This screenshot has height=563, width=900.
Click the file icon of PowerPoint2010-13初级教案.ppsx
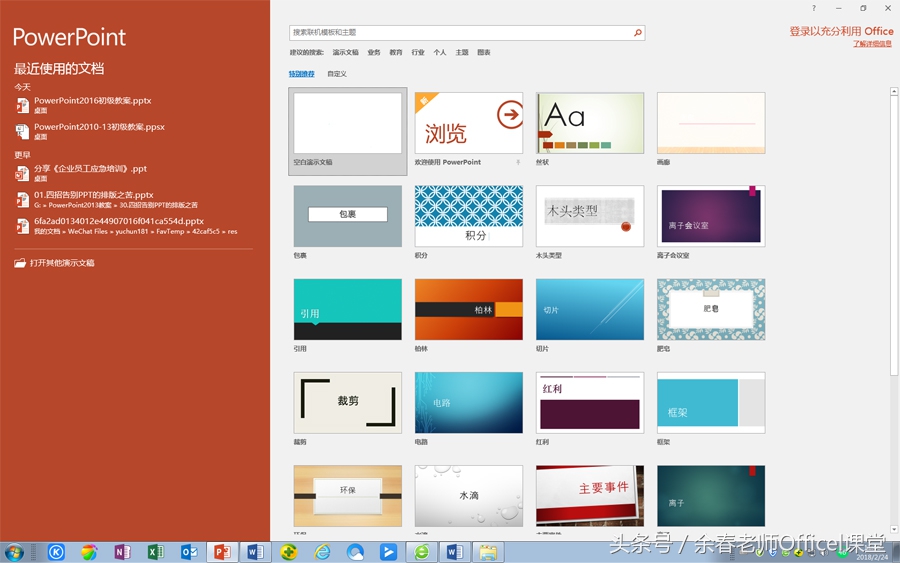[x=22, y=131]
